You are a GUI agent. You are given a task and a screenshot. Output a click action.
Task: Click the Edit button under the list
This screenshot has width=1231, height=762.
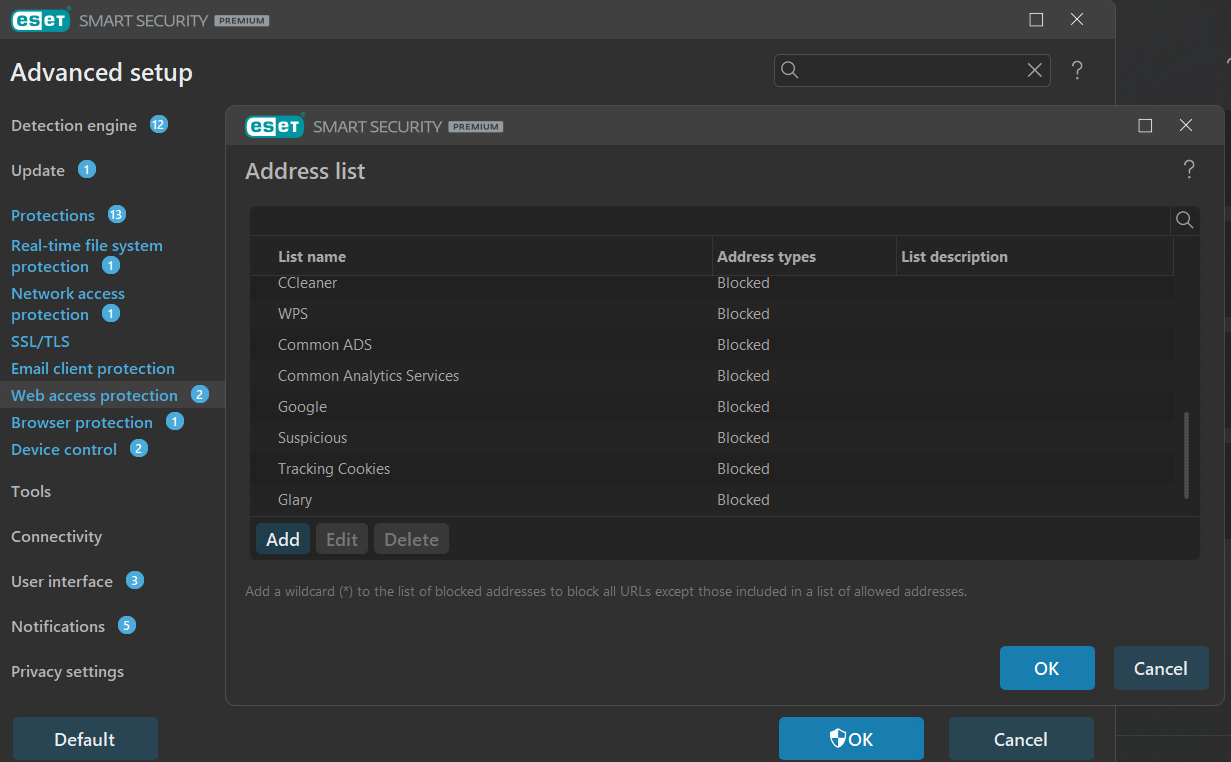342,539
